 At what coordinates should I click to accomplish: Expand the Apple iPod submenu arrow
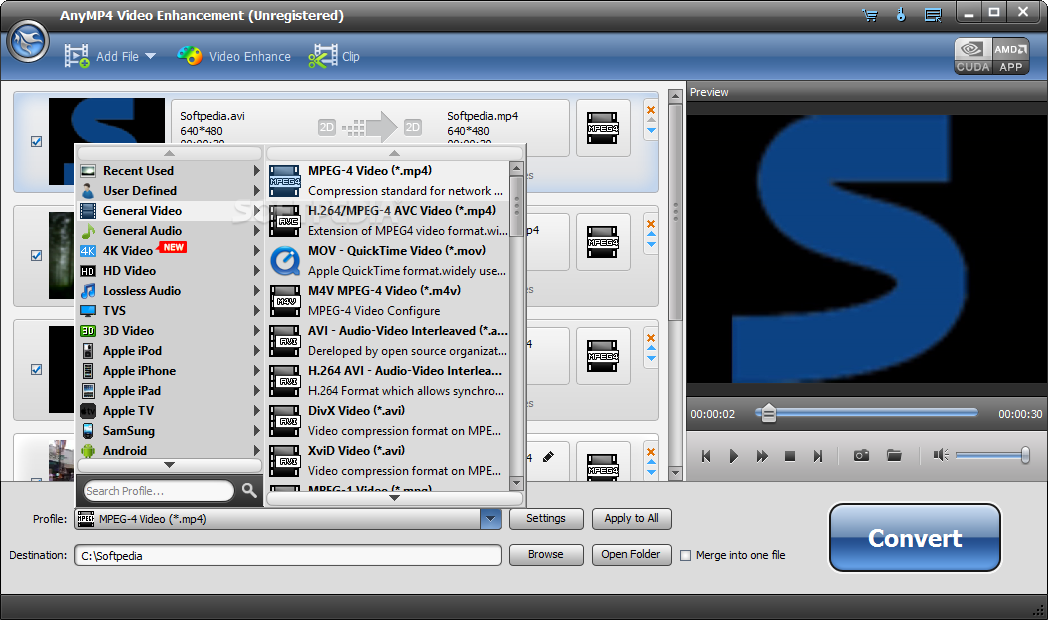257,351
